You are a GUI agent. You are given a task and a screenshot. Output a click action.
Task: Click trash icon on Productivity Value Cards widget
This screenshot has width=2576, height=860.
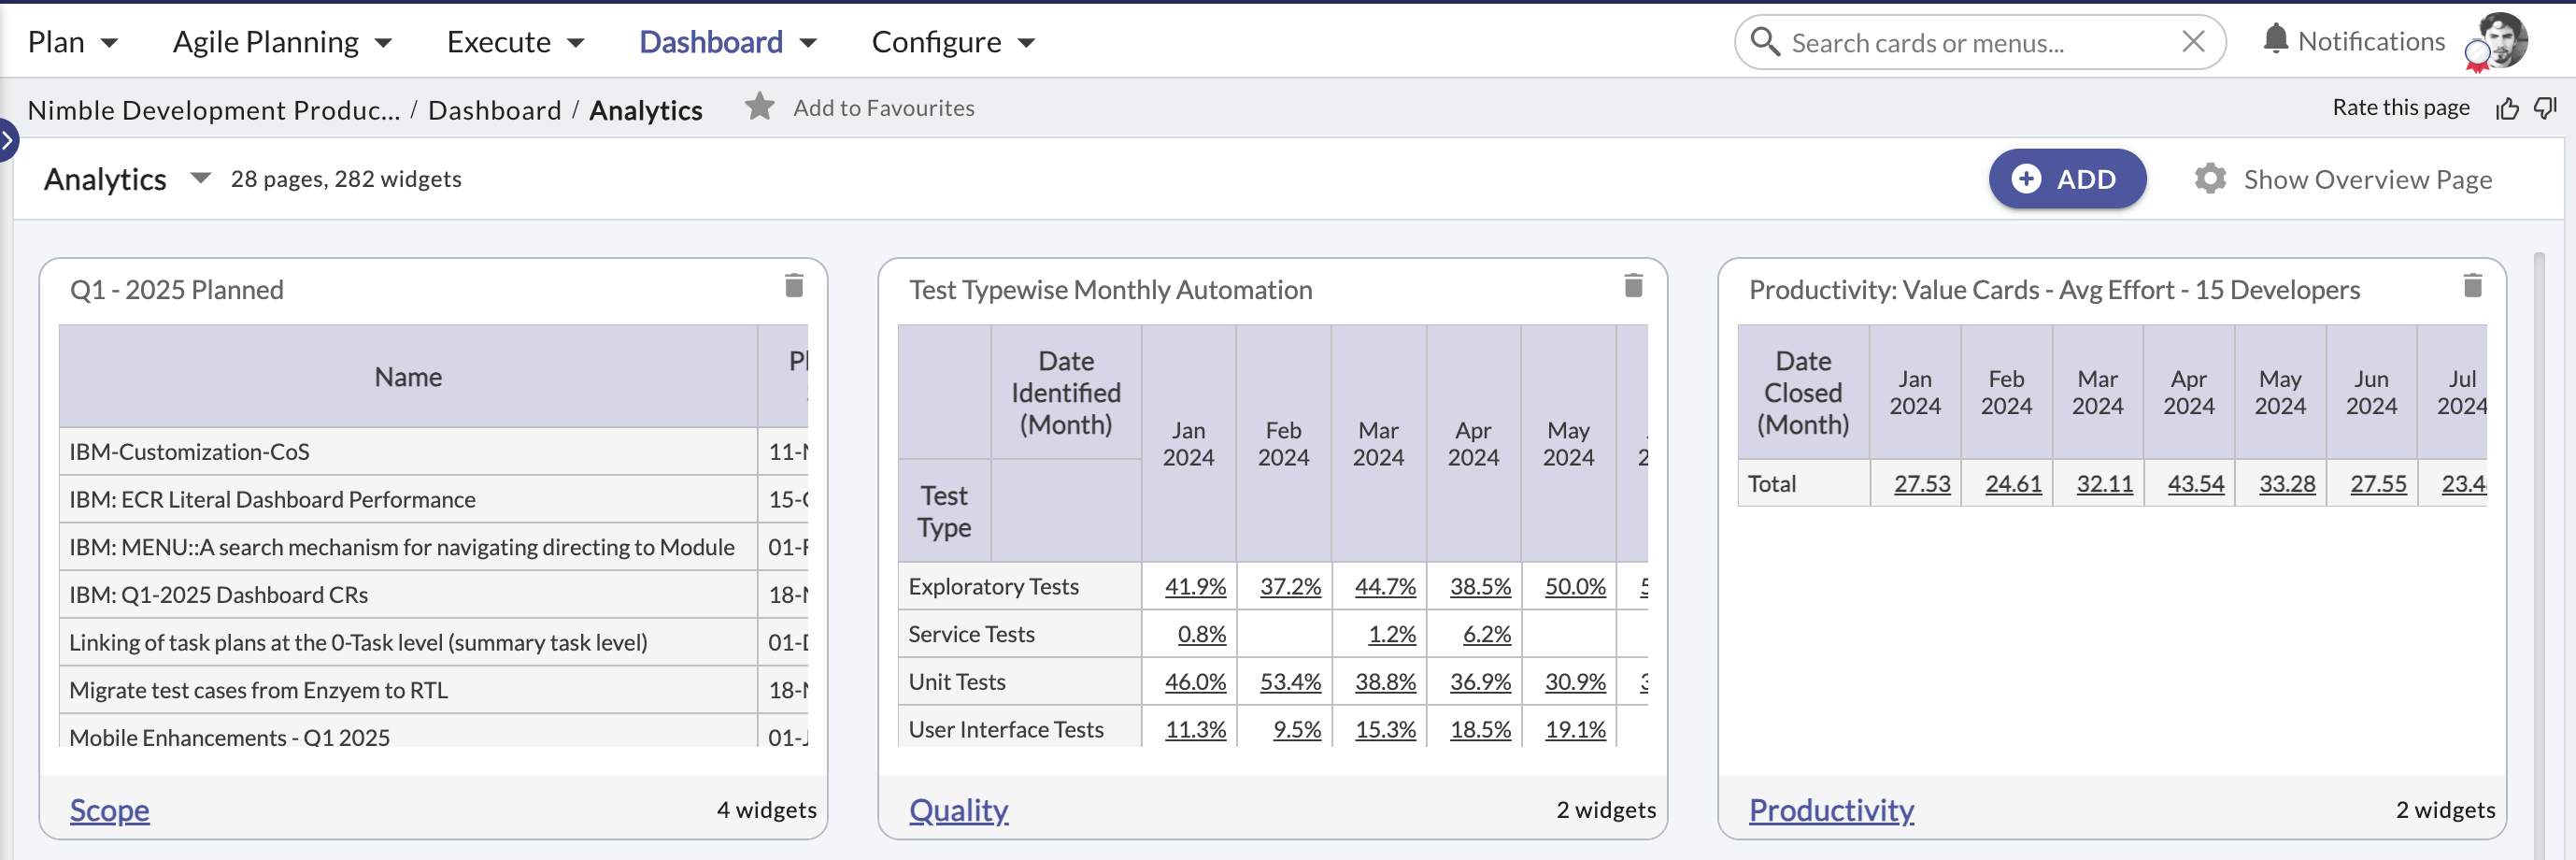tap(2472, 286)
